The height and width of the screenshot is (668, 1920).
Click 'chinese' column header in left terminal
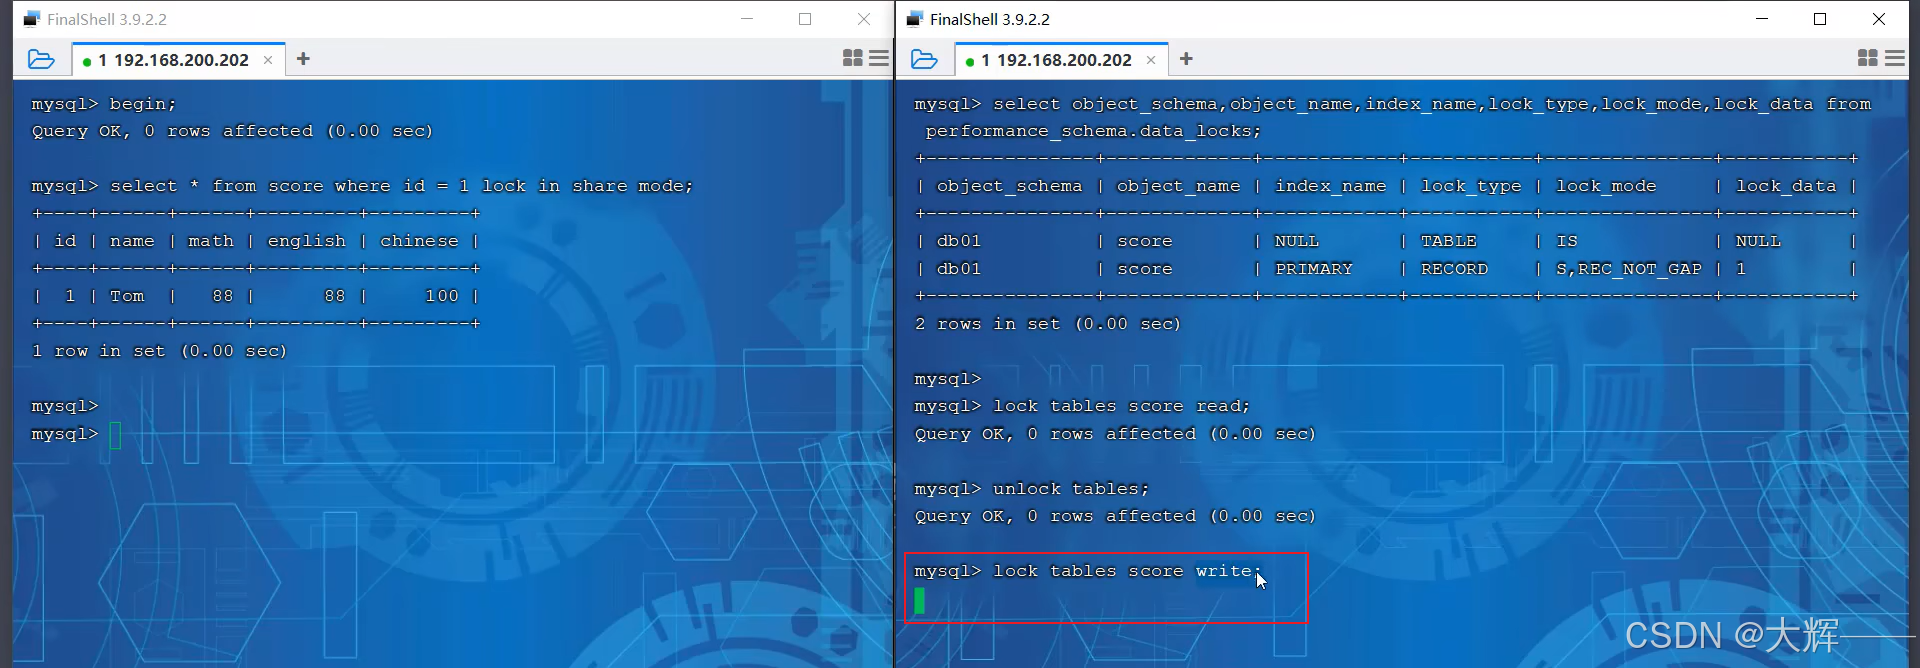[419, 241]
